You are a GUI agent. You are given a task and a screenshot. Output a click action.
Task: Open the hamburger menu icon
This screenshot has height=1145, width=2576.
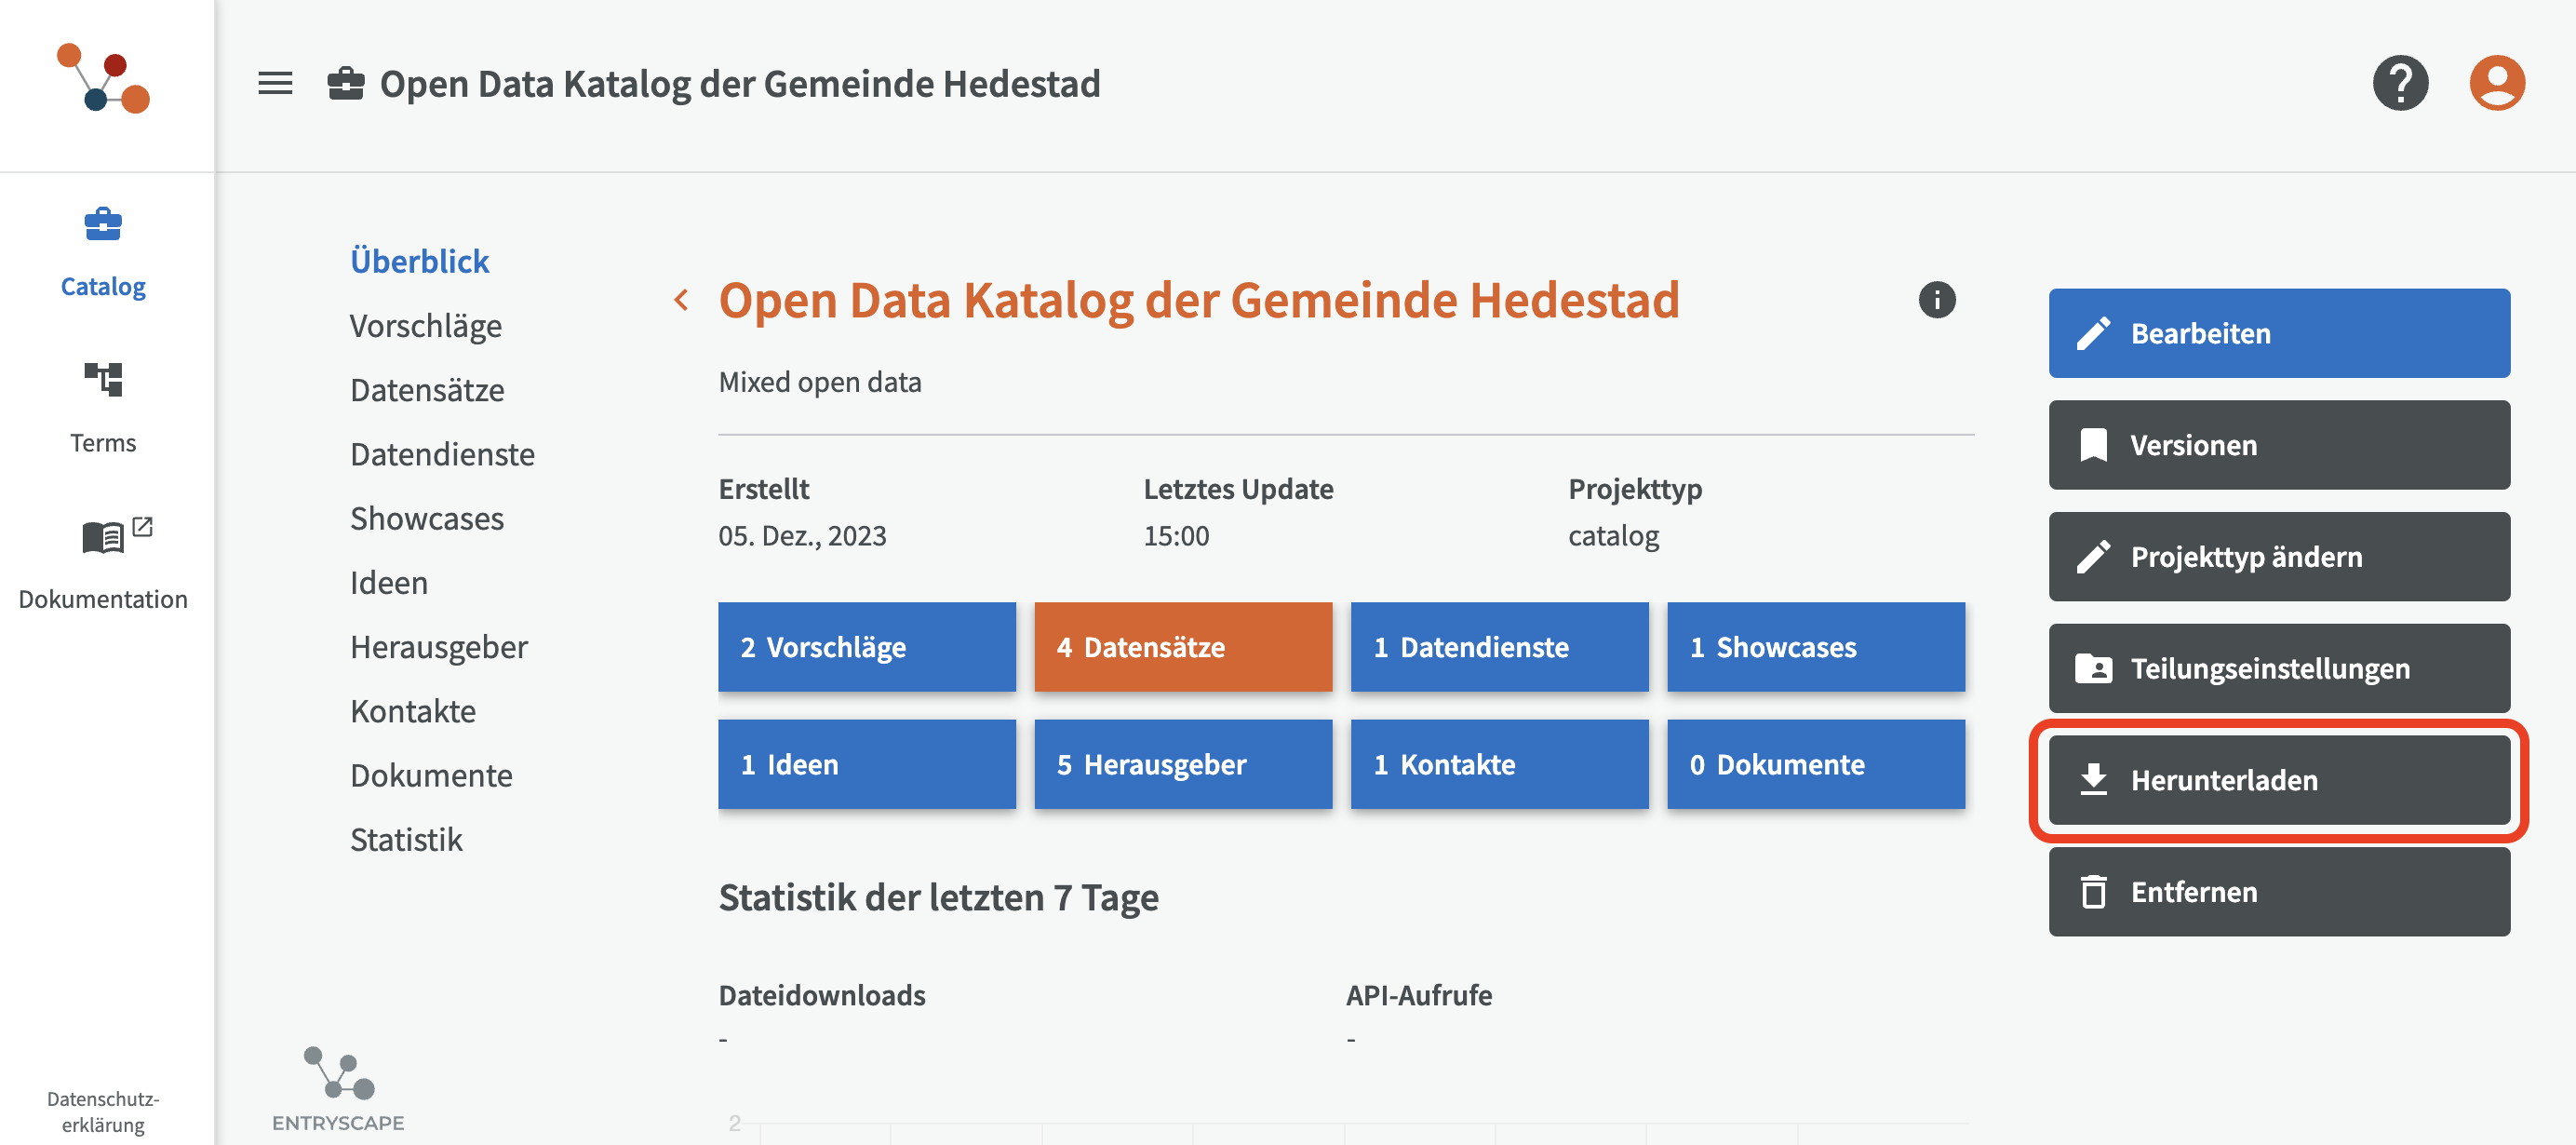click(275, 83)
